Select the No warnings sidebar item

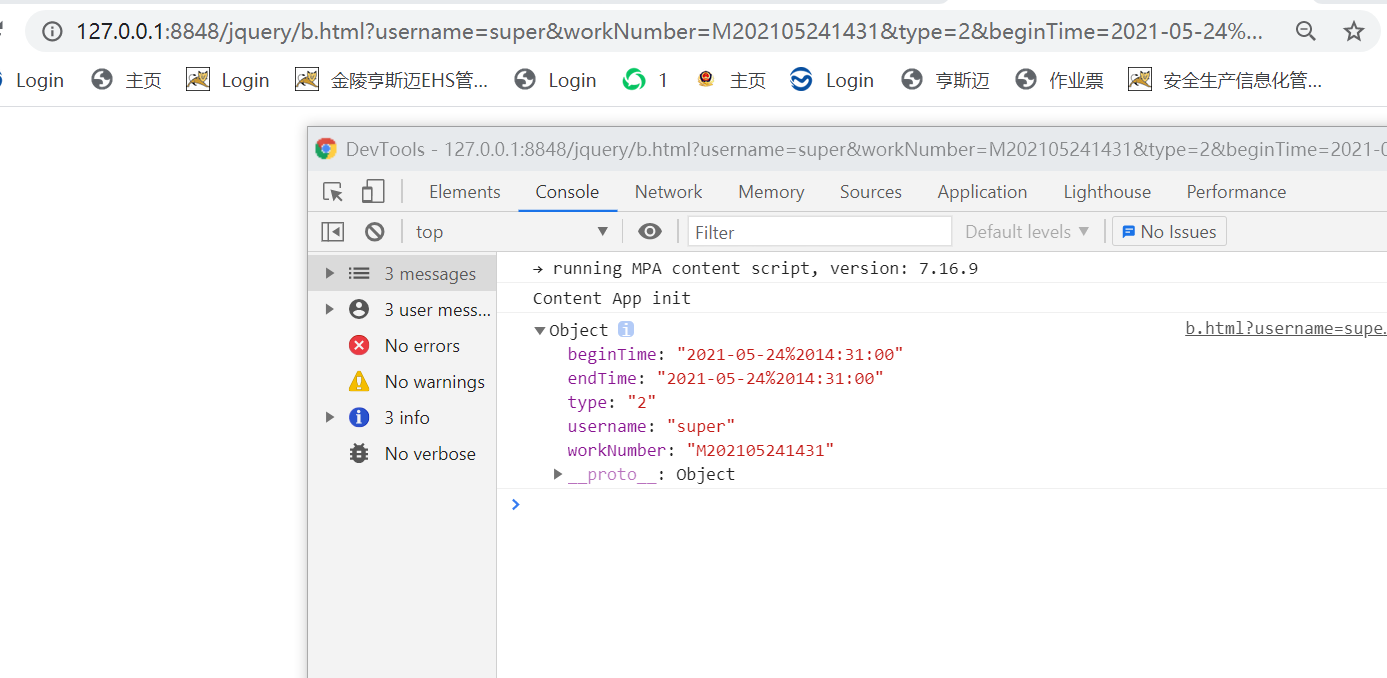[x=402, y=381]
